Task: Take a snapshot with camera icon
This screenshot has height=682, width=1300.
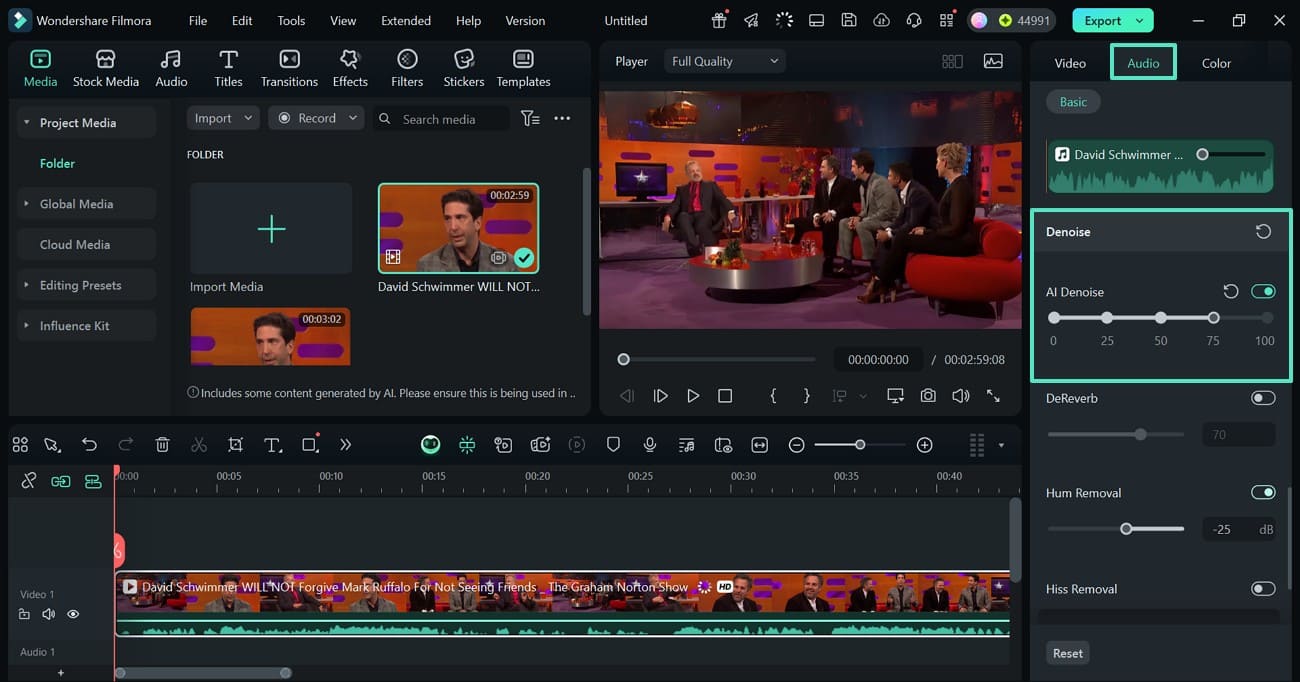Action: [x=928, y=396]
